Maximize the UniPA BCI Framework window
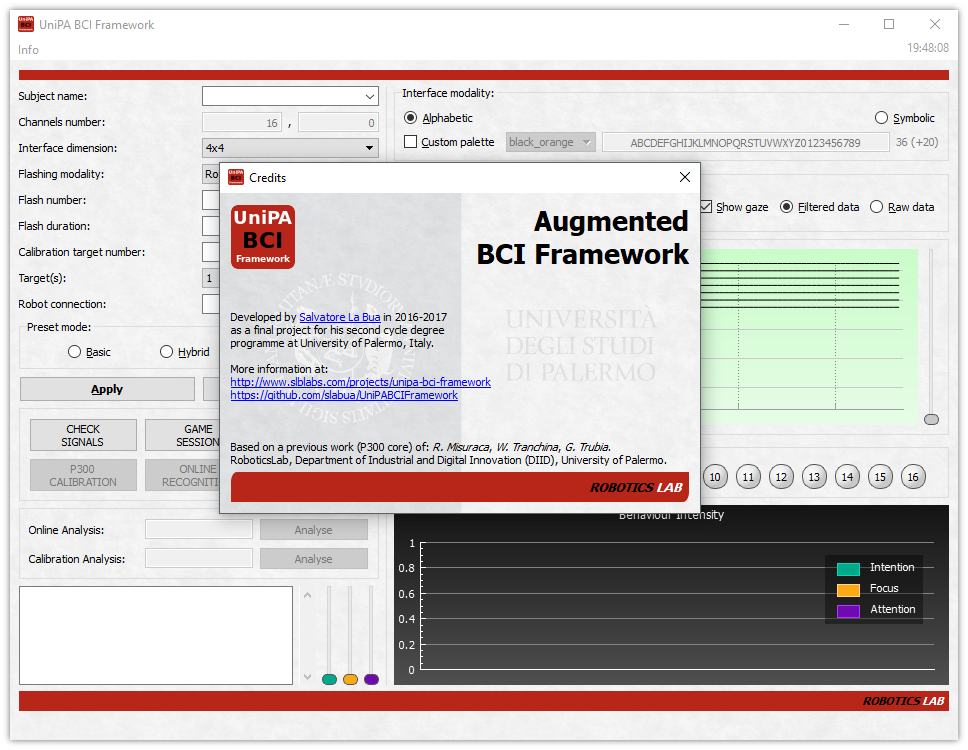 [889, 24]
